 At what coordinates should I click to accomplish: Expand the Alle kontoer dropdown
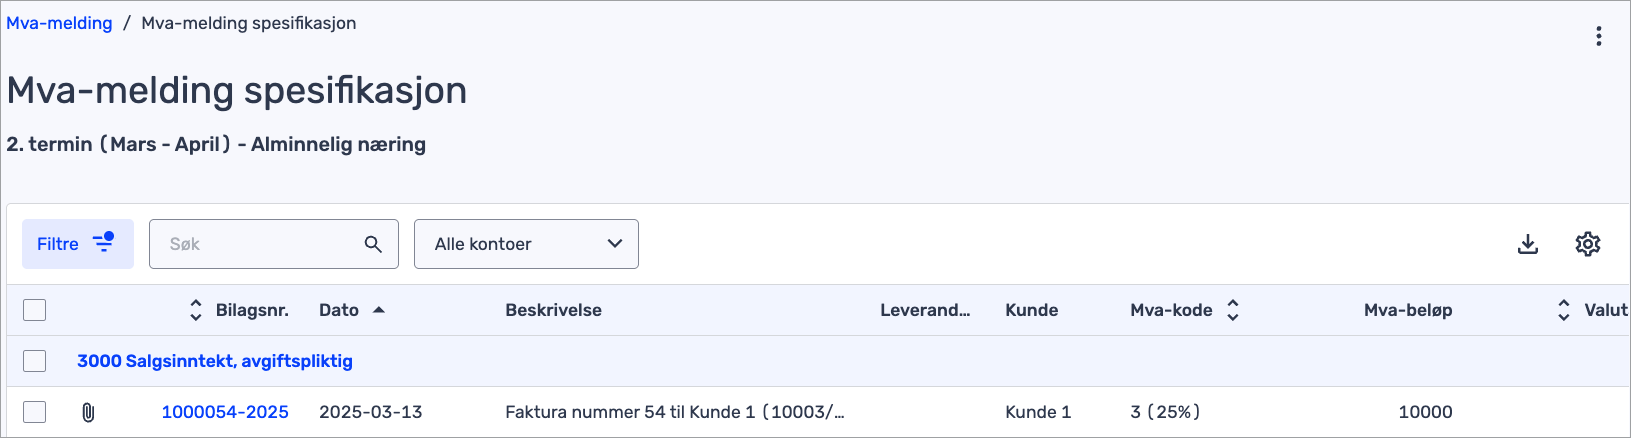[x=526, y=244]
